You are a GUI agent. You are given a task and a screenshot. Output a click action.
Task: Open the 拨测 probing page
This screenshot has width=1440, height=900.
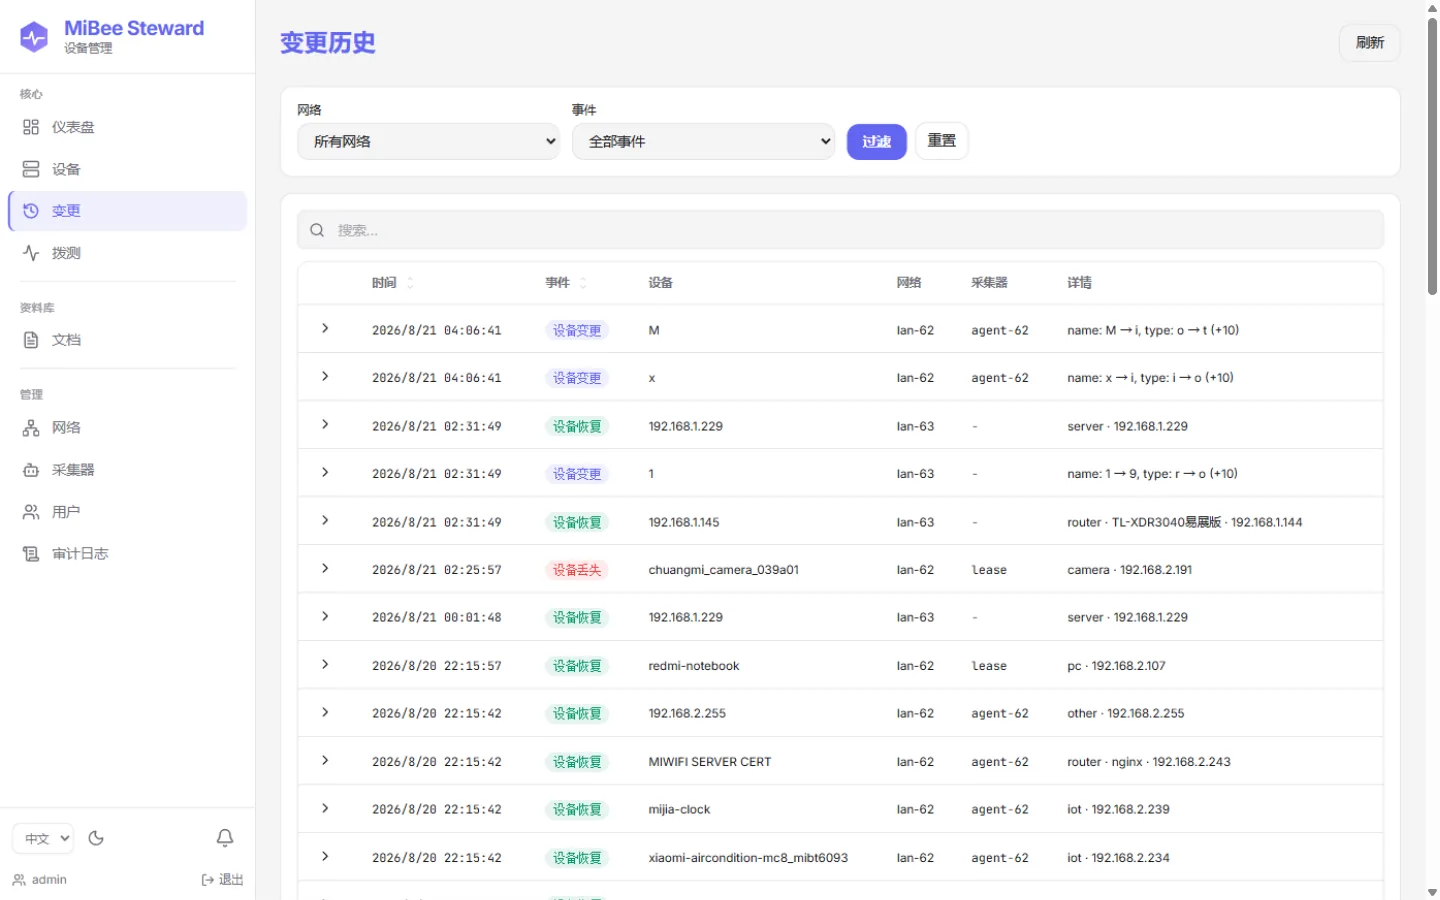tap(127, 253)
